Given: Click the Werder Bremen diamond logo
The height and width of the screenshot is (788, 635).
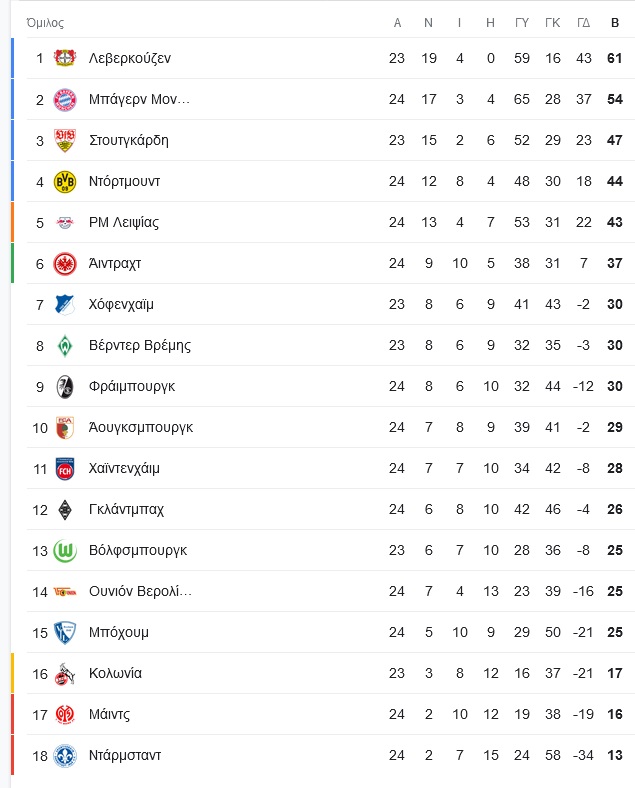Looking at the screenshot, I should (65, 346).
